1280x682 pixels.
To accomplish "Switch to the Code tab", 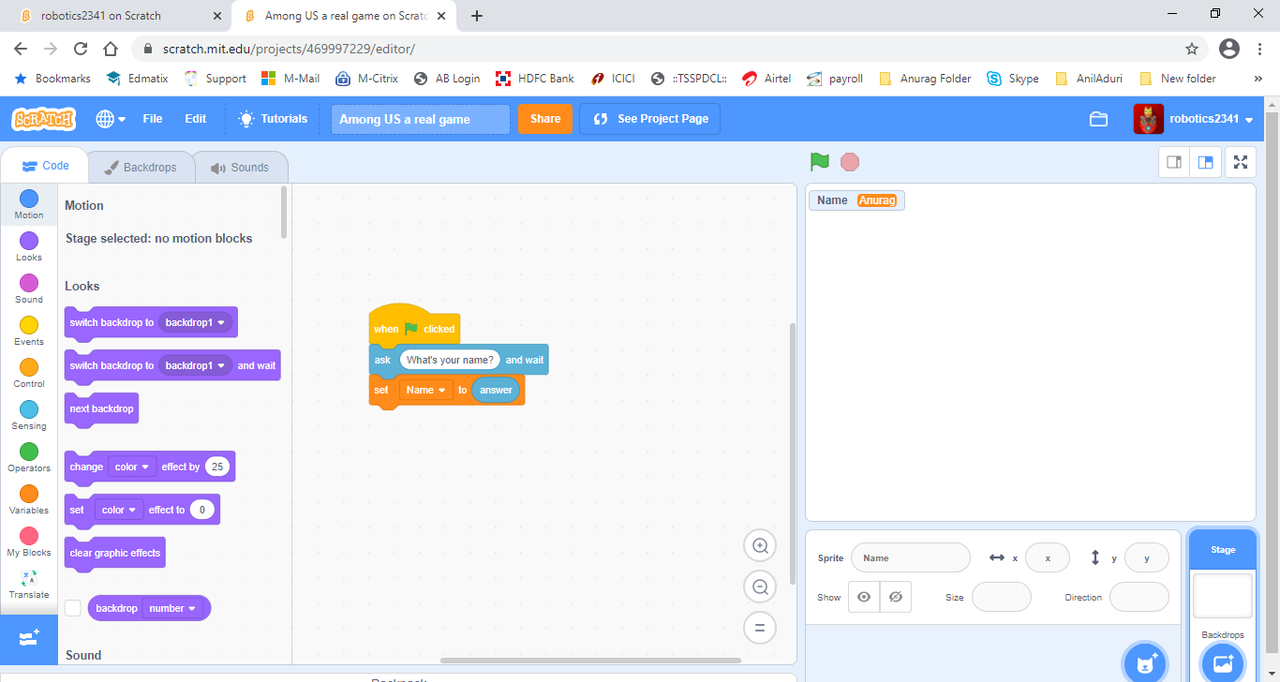I will pos(44,166).
